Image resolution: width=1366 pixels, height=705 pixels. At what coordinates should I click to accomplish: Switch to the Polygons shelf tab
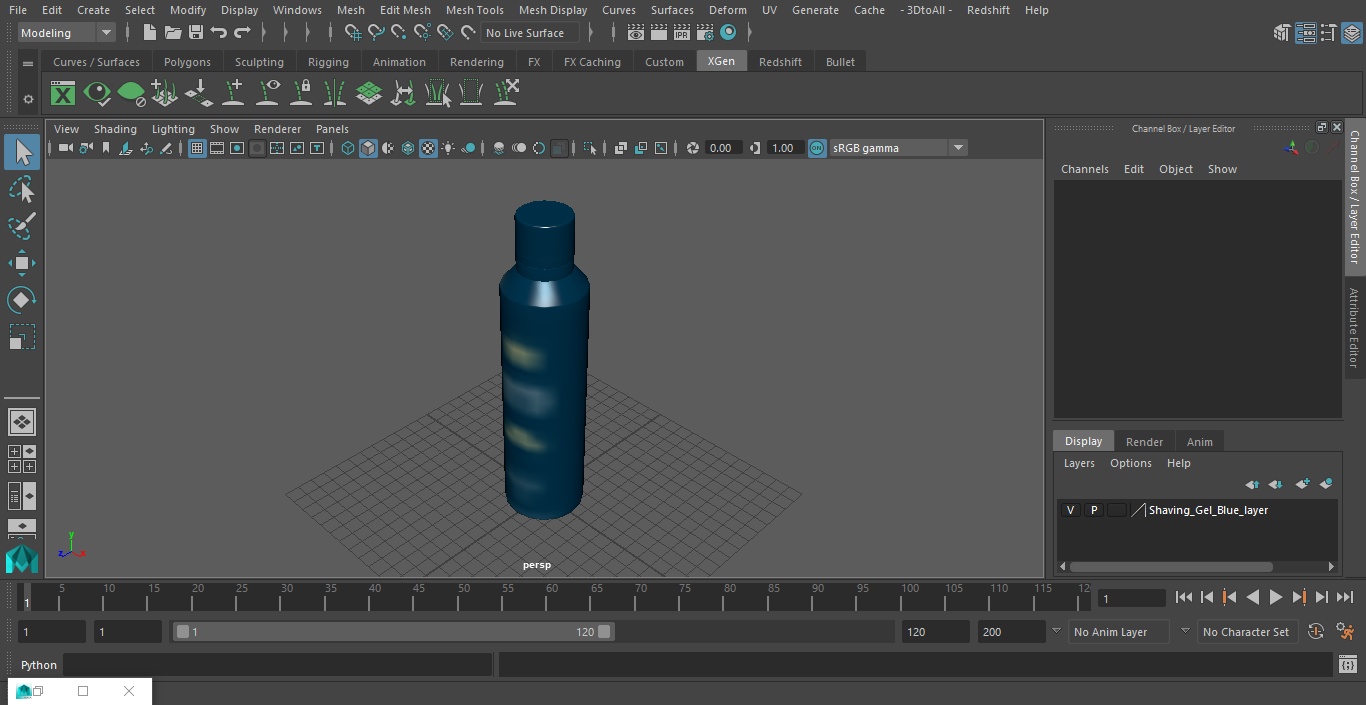(187, 62)
